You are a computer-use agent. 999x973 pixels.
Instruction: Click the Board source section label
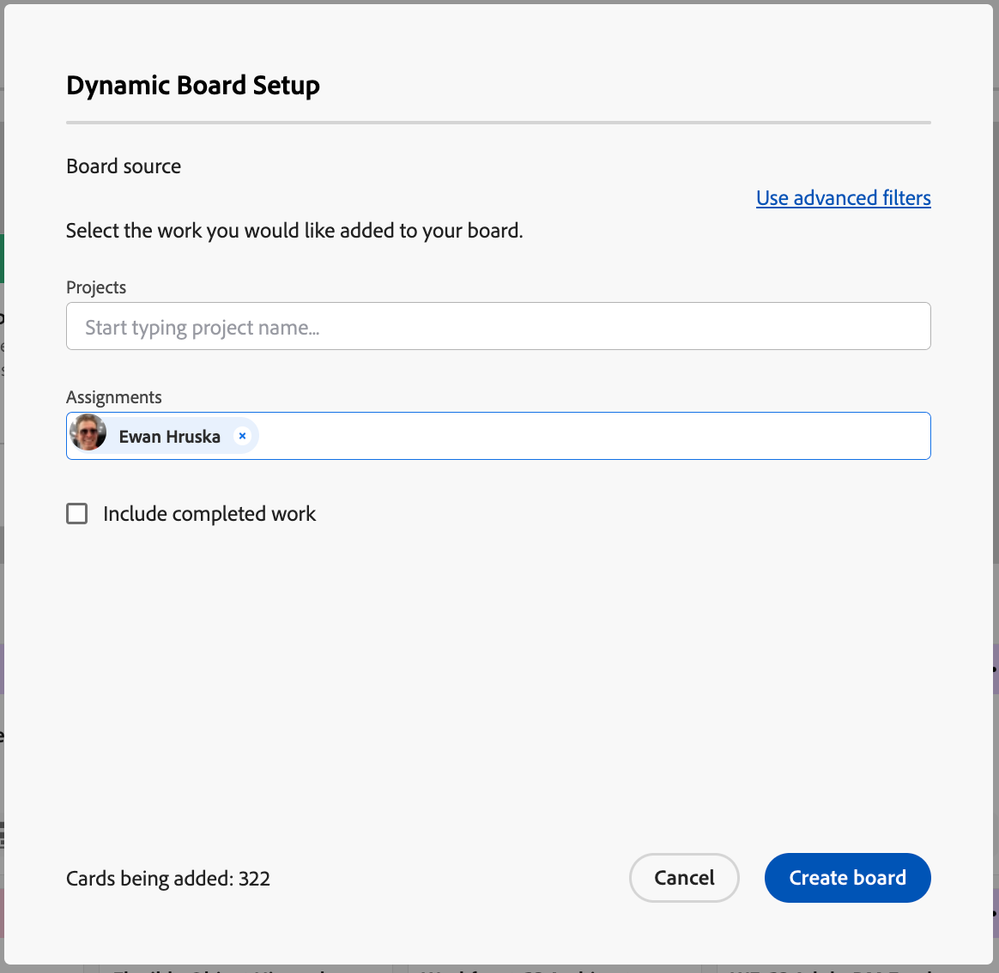123,166
